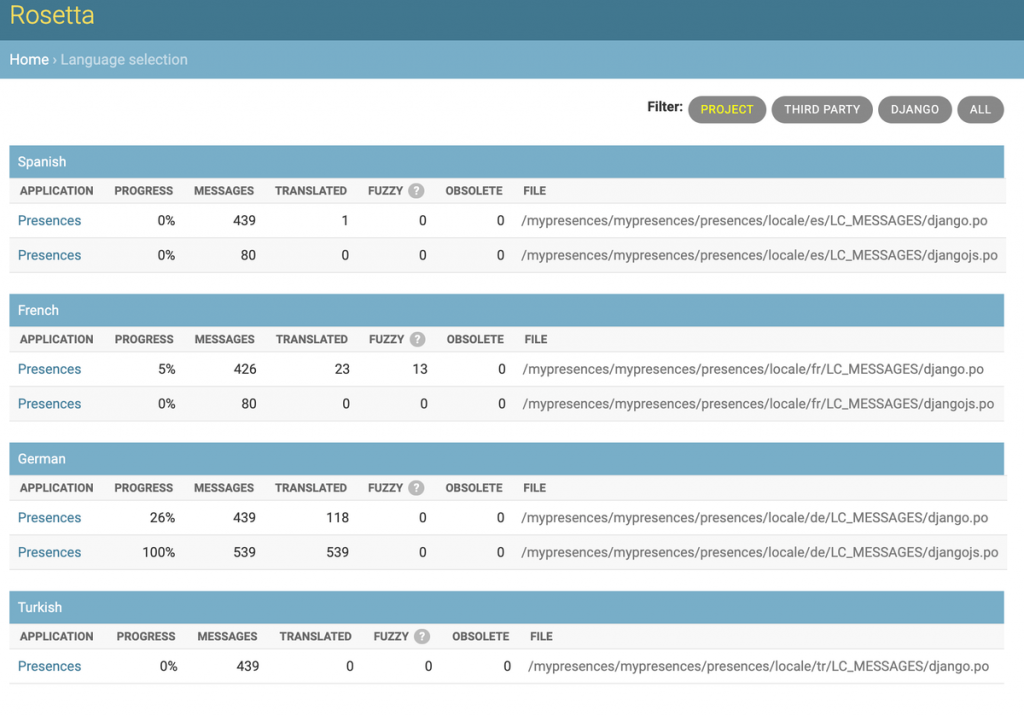The width and height of the screenshot is (1024, 716).
Task: Click the Fuzzy help icon in French table
Action: 417,339
